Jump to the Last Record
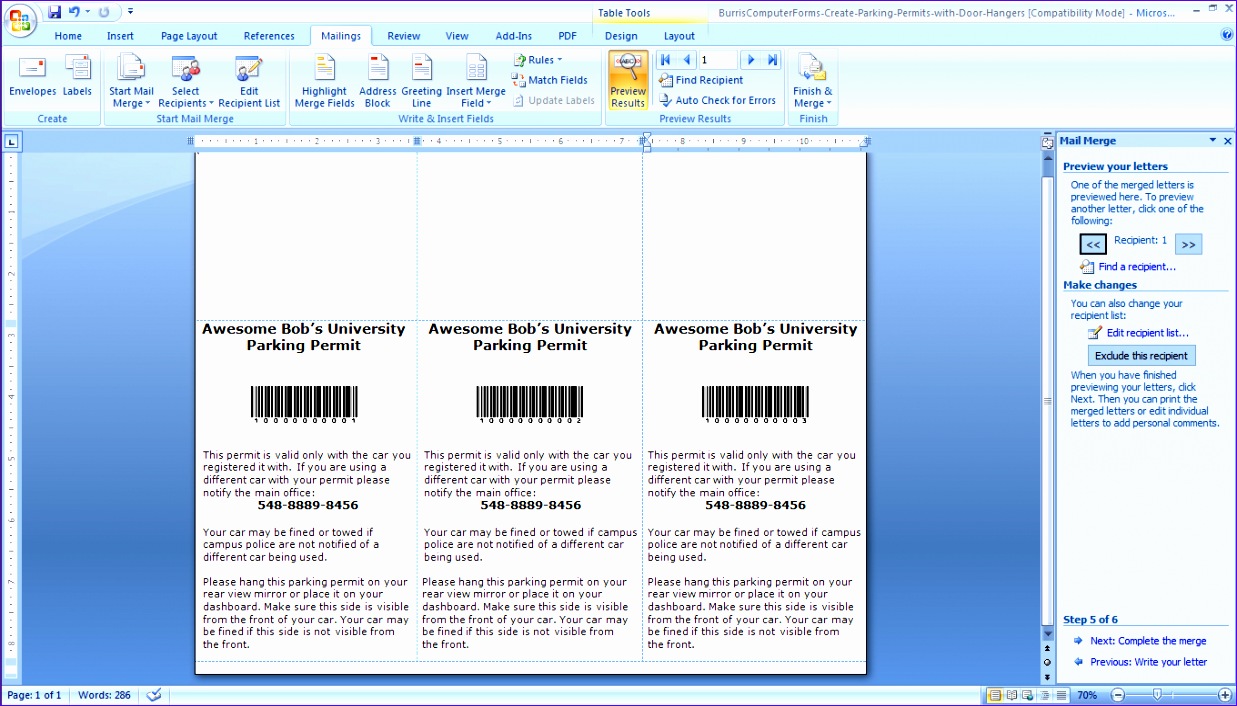 (x=772, y=60)
